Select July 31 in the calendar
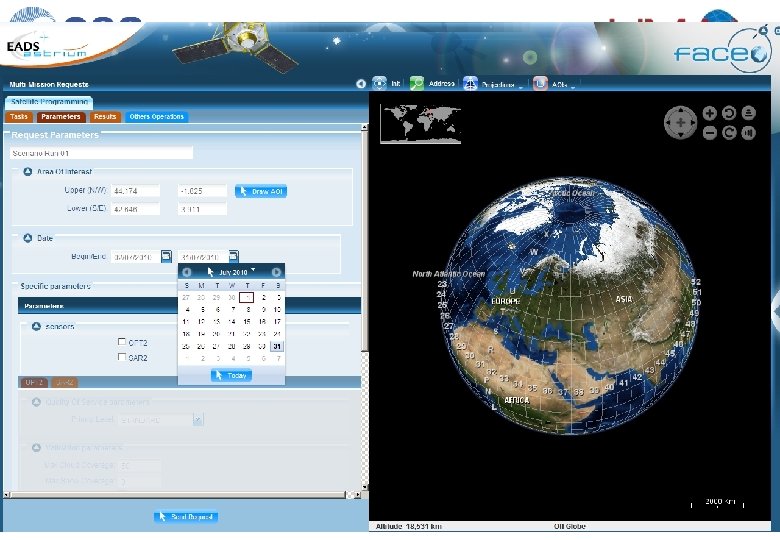Viewport: 780px width, 540px height. coord(277,346)
